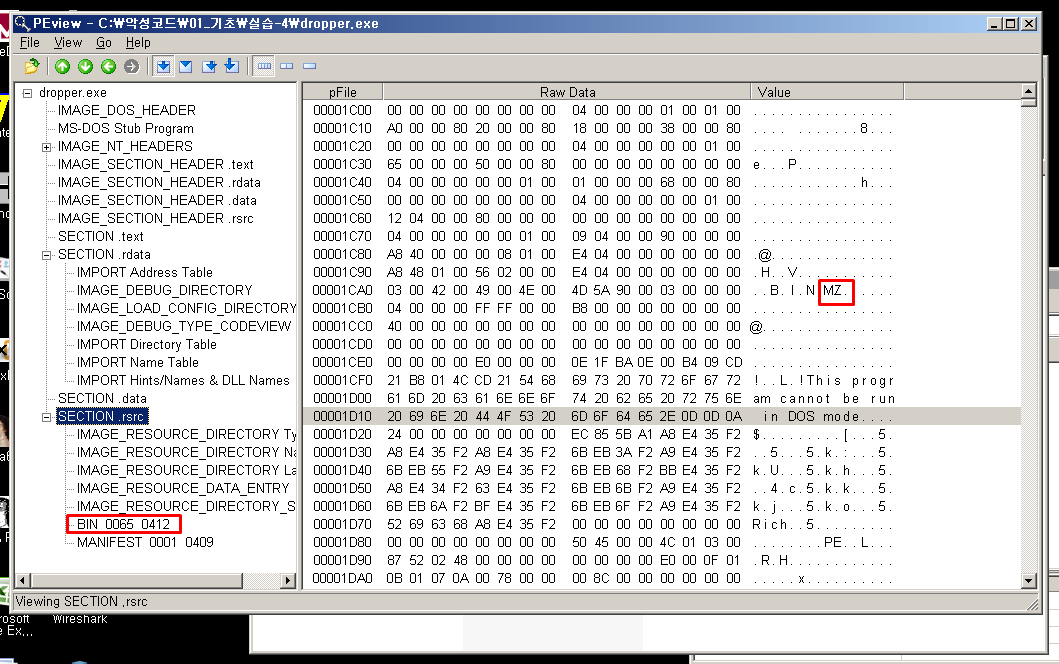Click offset 00001CA0 in the pFile column
The image size is (1059, 664).
click(342, 290)
